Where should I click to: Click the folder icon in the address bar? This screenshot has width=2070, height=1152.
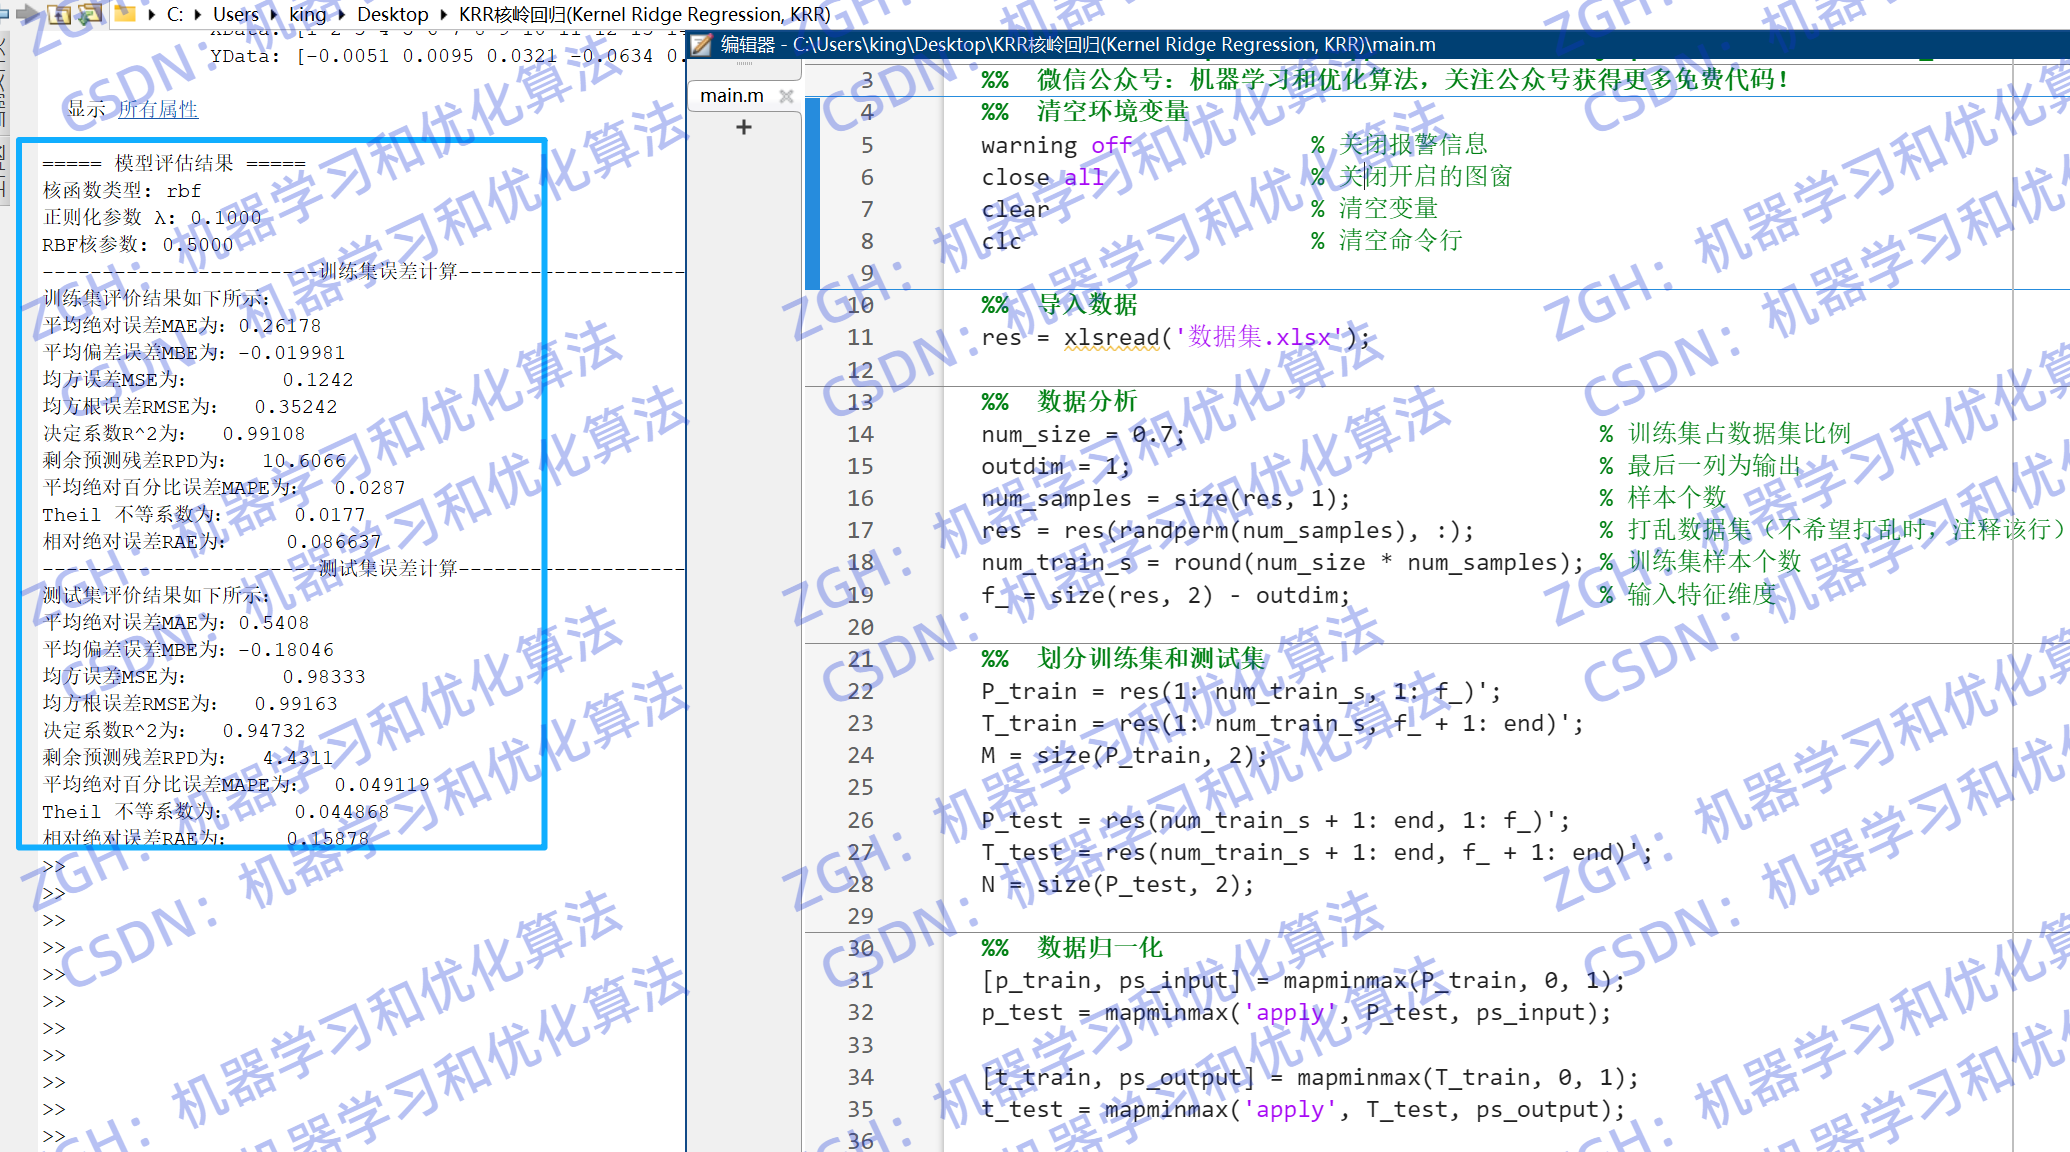[124, 14]
